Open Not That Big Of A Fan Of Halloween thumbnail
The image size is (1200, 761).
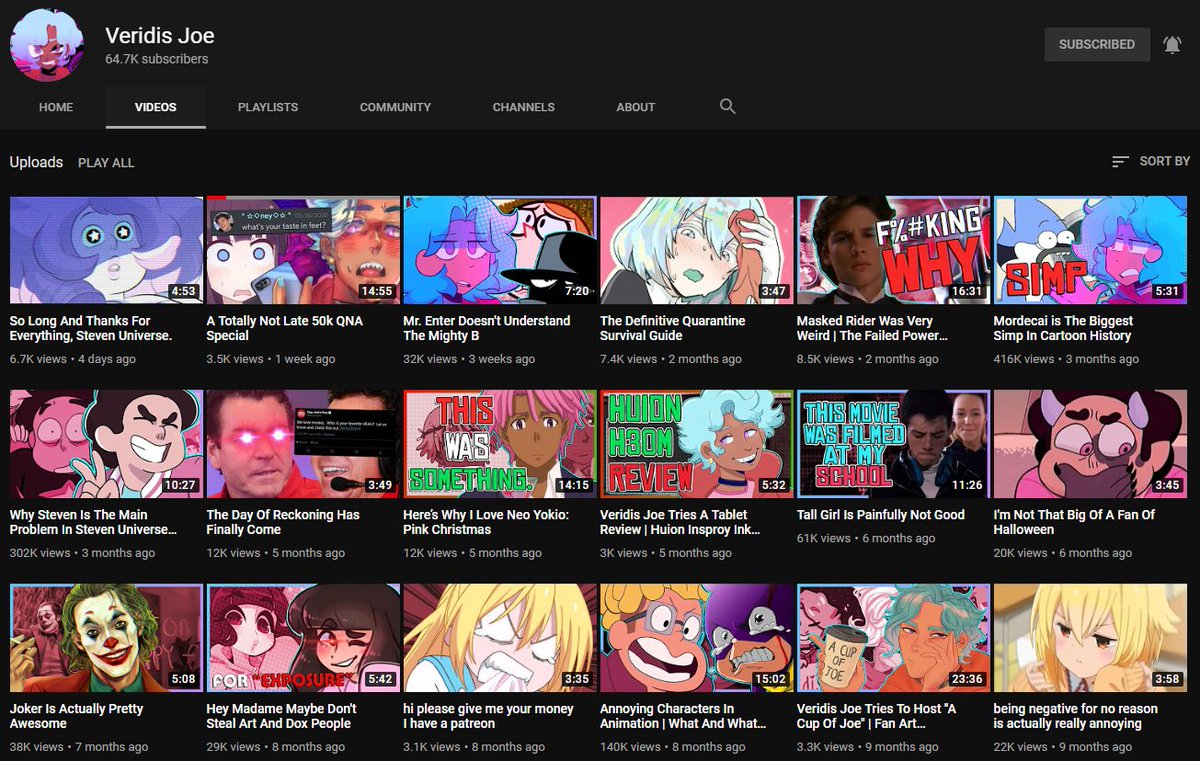[x=1090, y=444]
